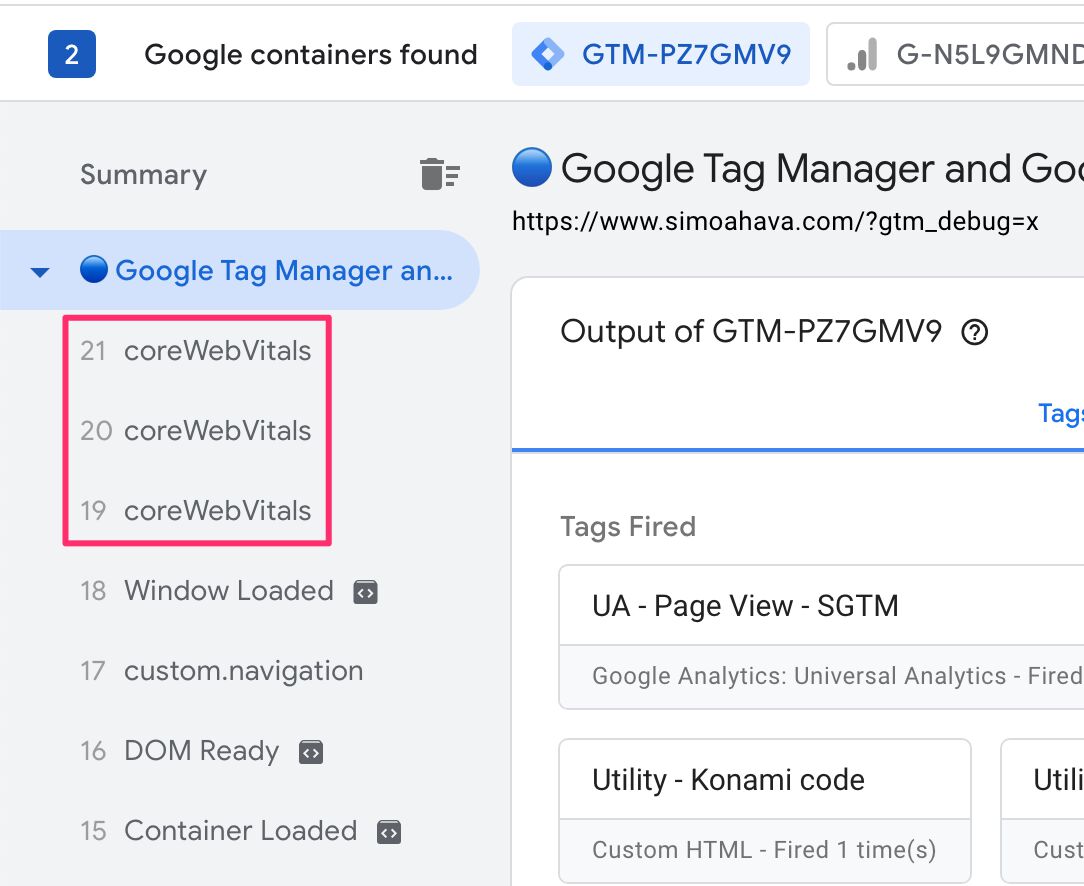
Task: Open the Summary view in the sidebar
Action: point(143,174)
